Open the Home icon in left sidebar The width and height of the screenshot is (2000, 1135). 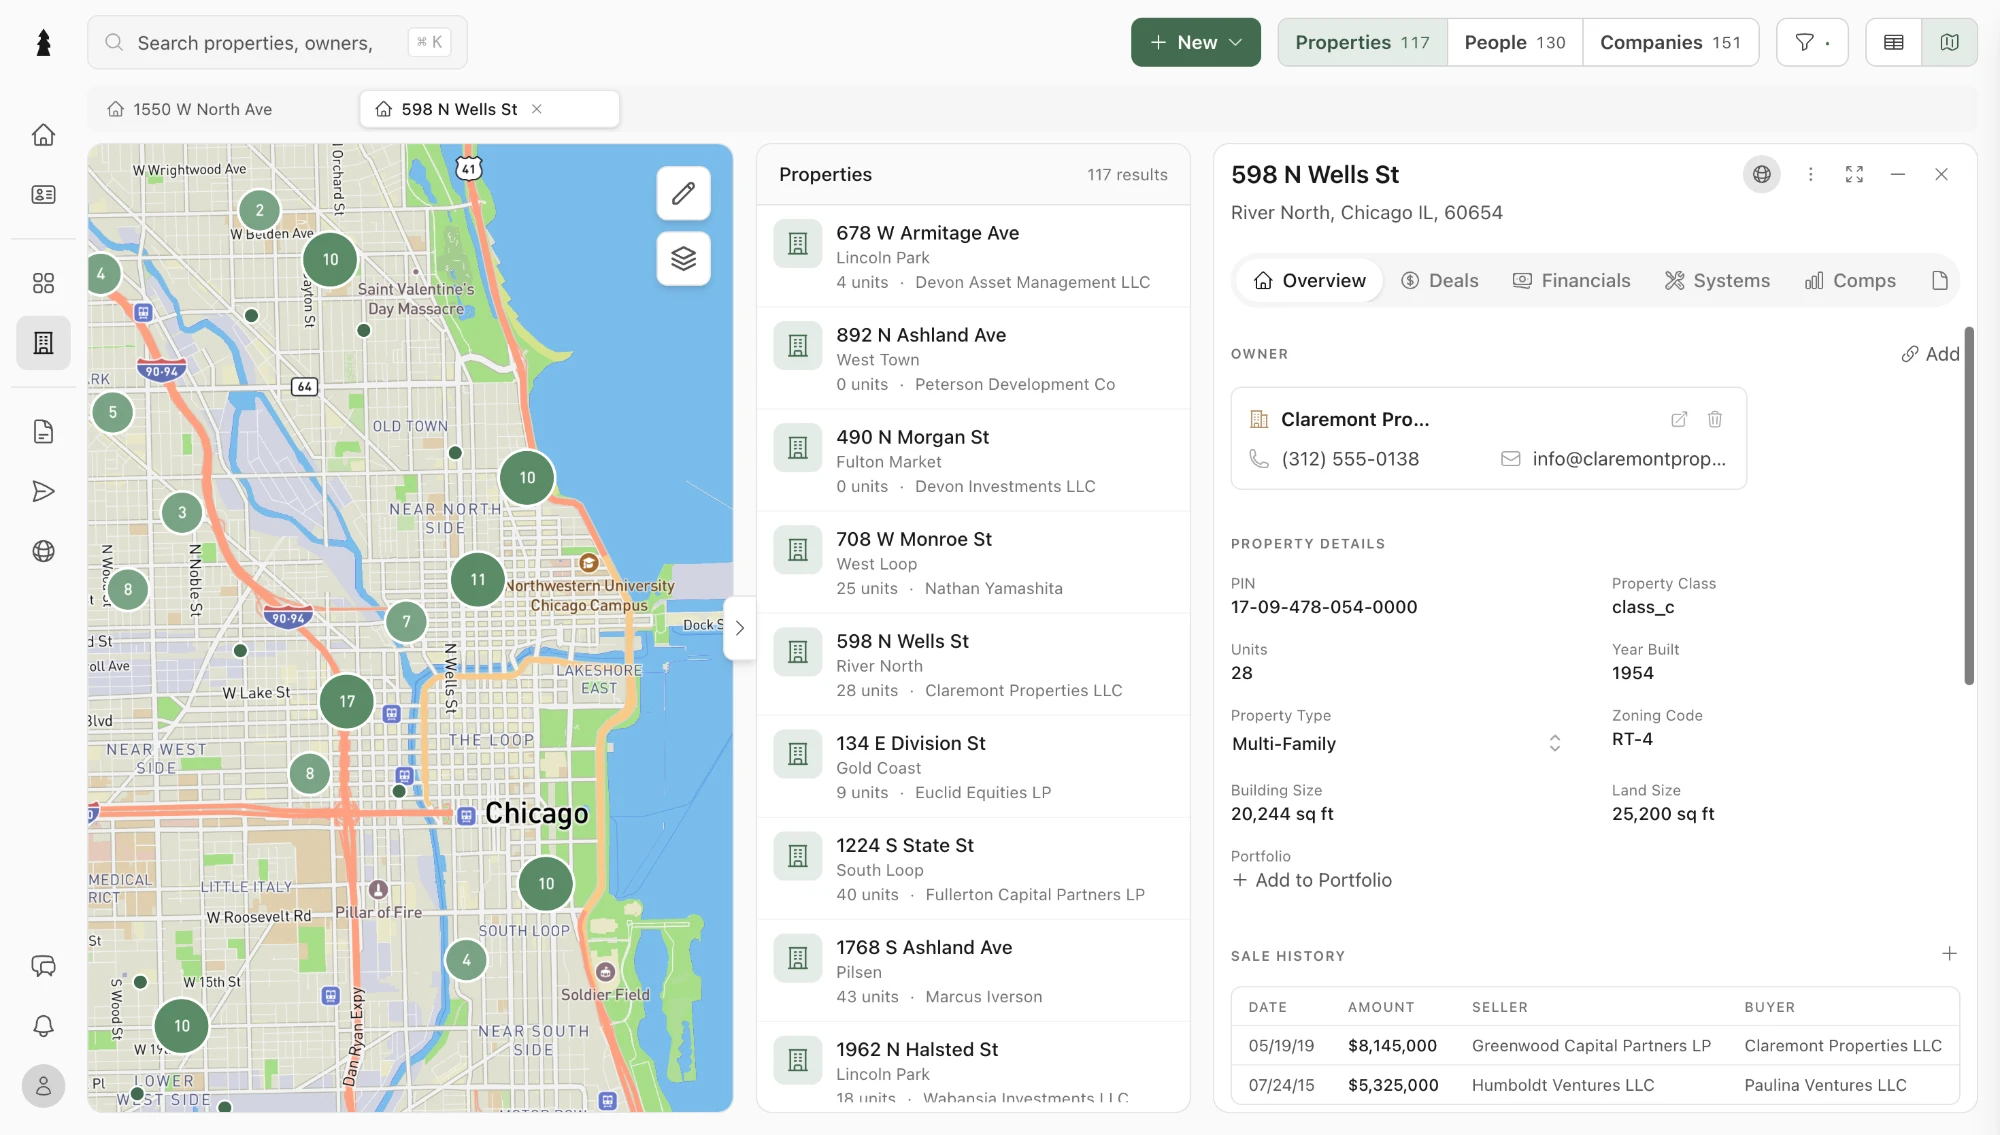[43, 135]
